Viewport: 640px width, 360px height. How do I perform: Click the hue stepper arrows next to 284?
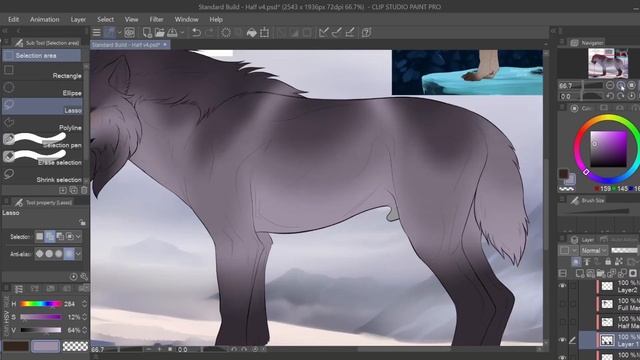tap(84, 304)
